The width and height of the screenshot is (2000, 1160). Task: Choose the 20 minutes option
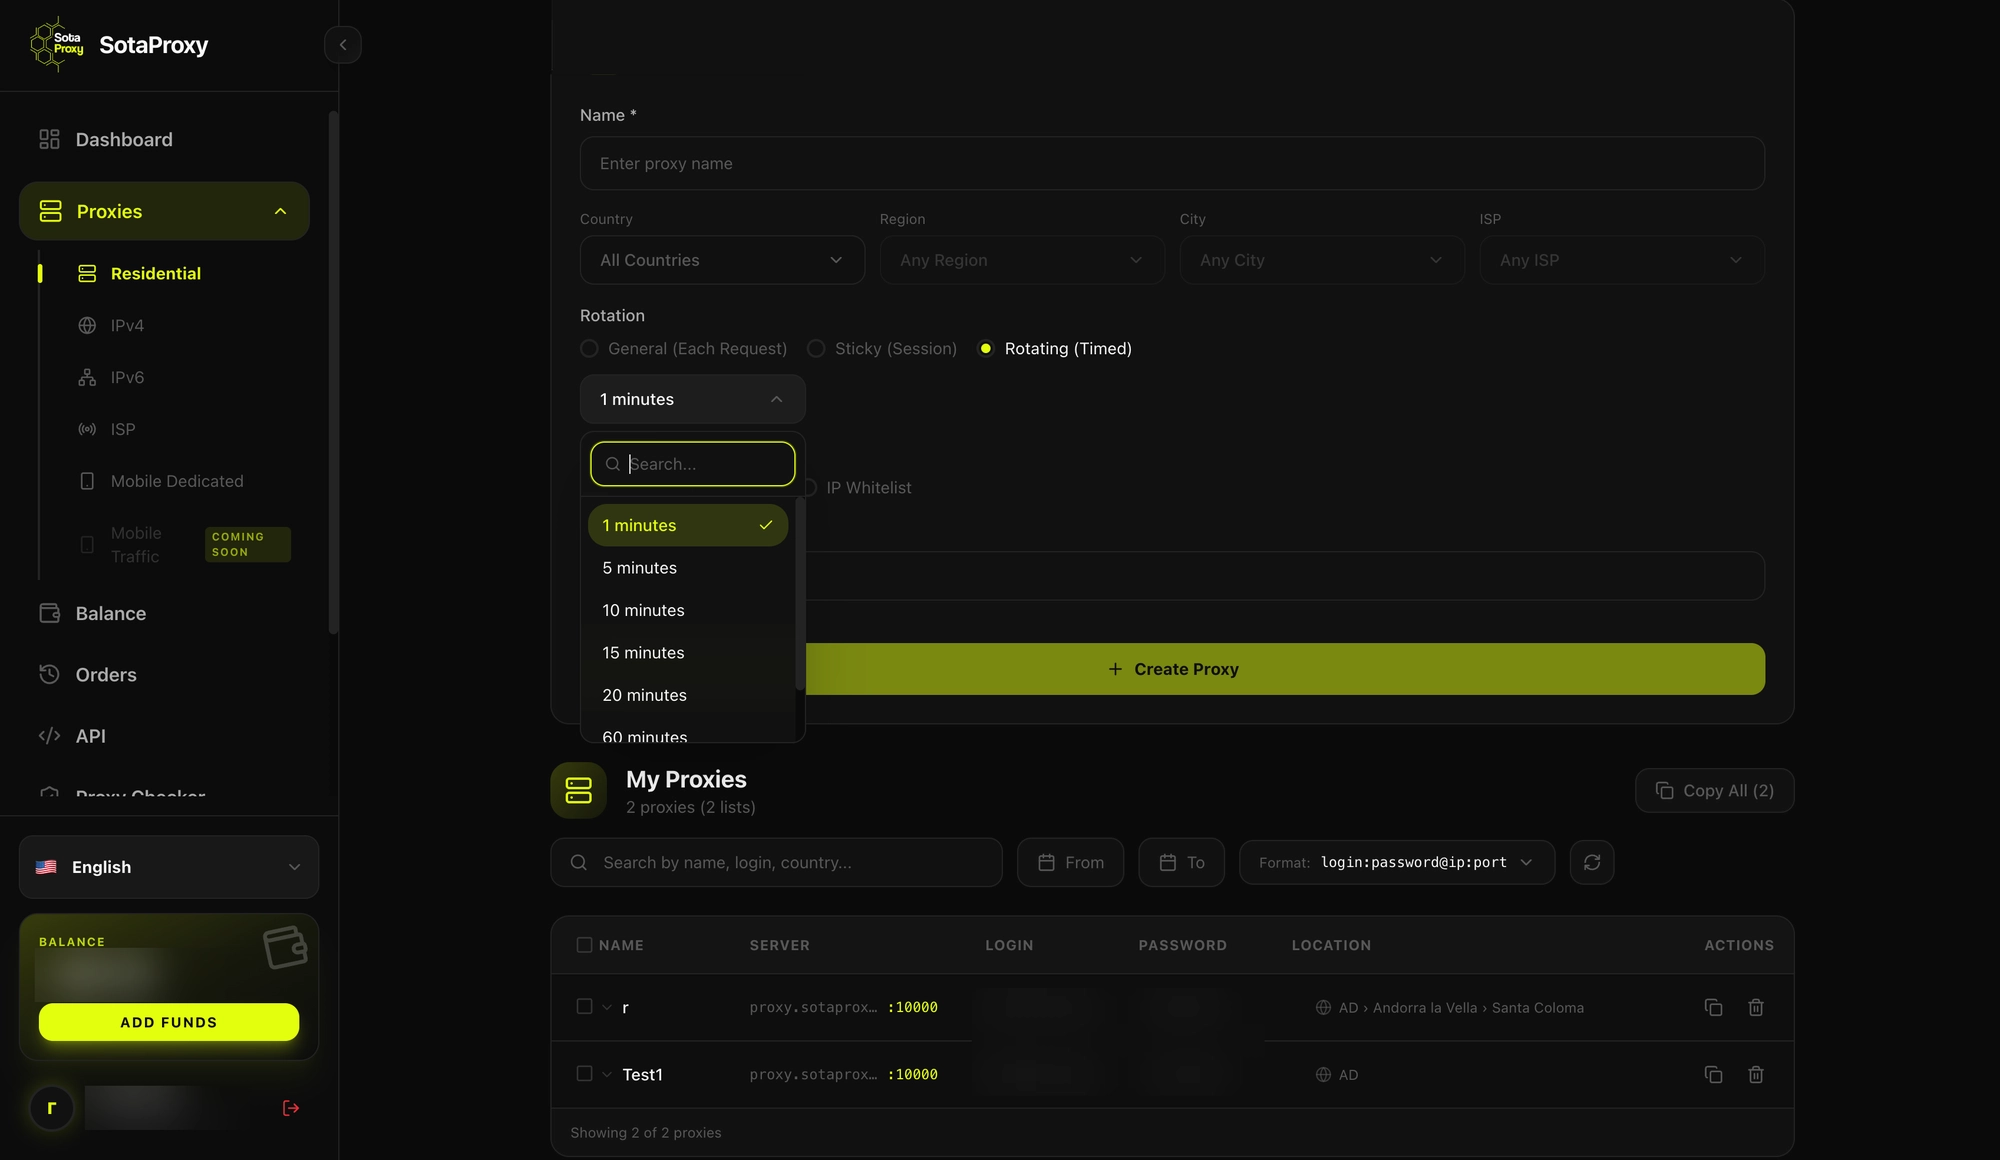[x=688, y=696]
